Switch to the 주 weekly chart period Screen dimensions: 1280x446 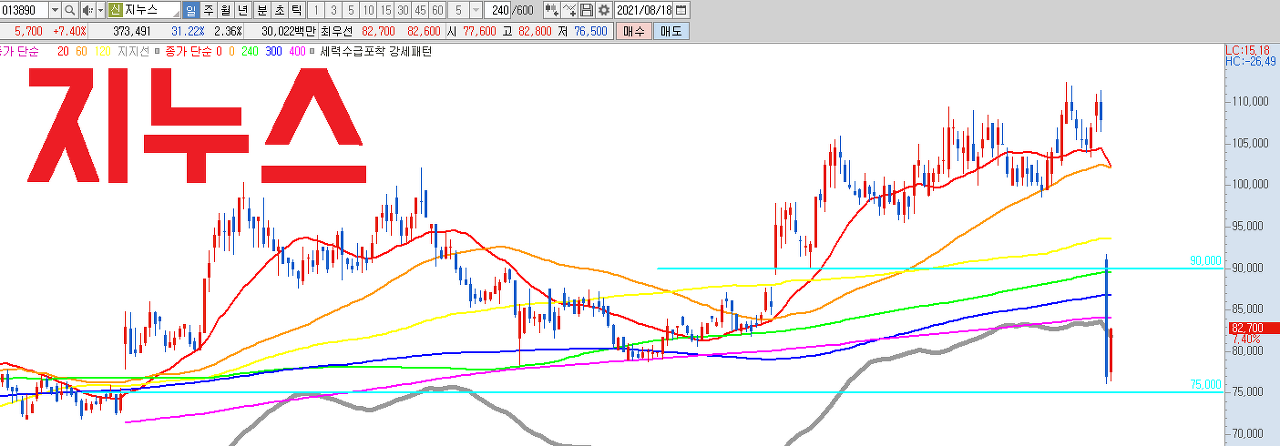(208, 10)
